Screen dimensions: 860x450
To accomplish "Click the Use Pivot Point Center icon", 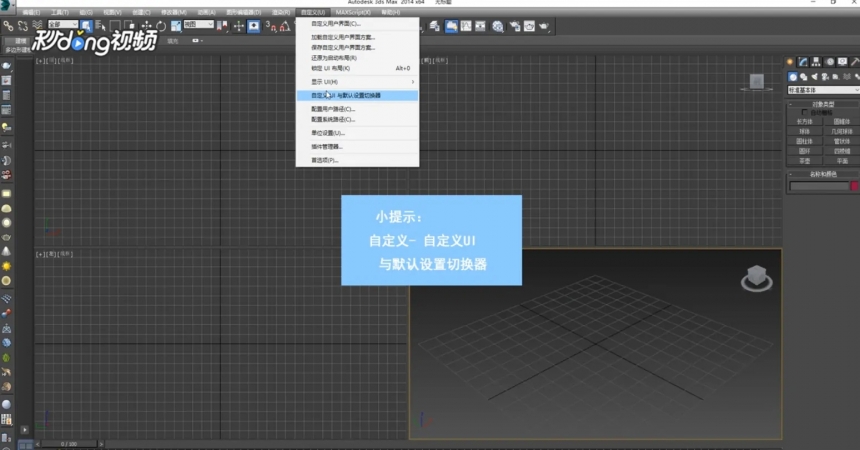I will [x=222, y=26].
